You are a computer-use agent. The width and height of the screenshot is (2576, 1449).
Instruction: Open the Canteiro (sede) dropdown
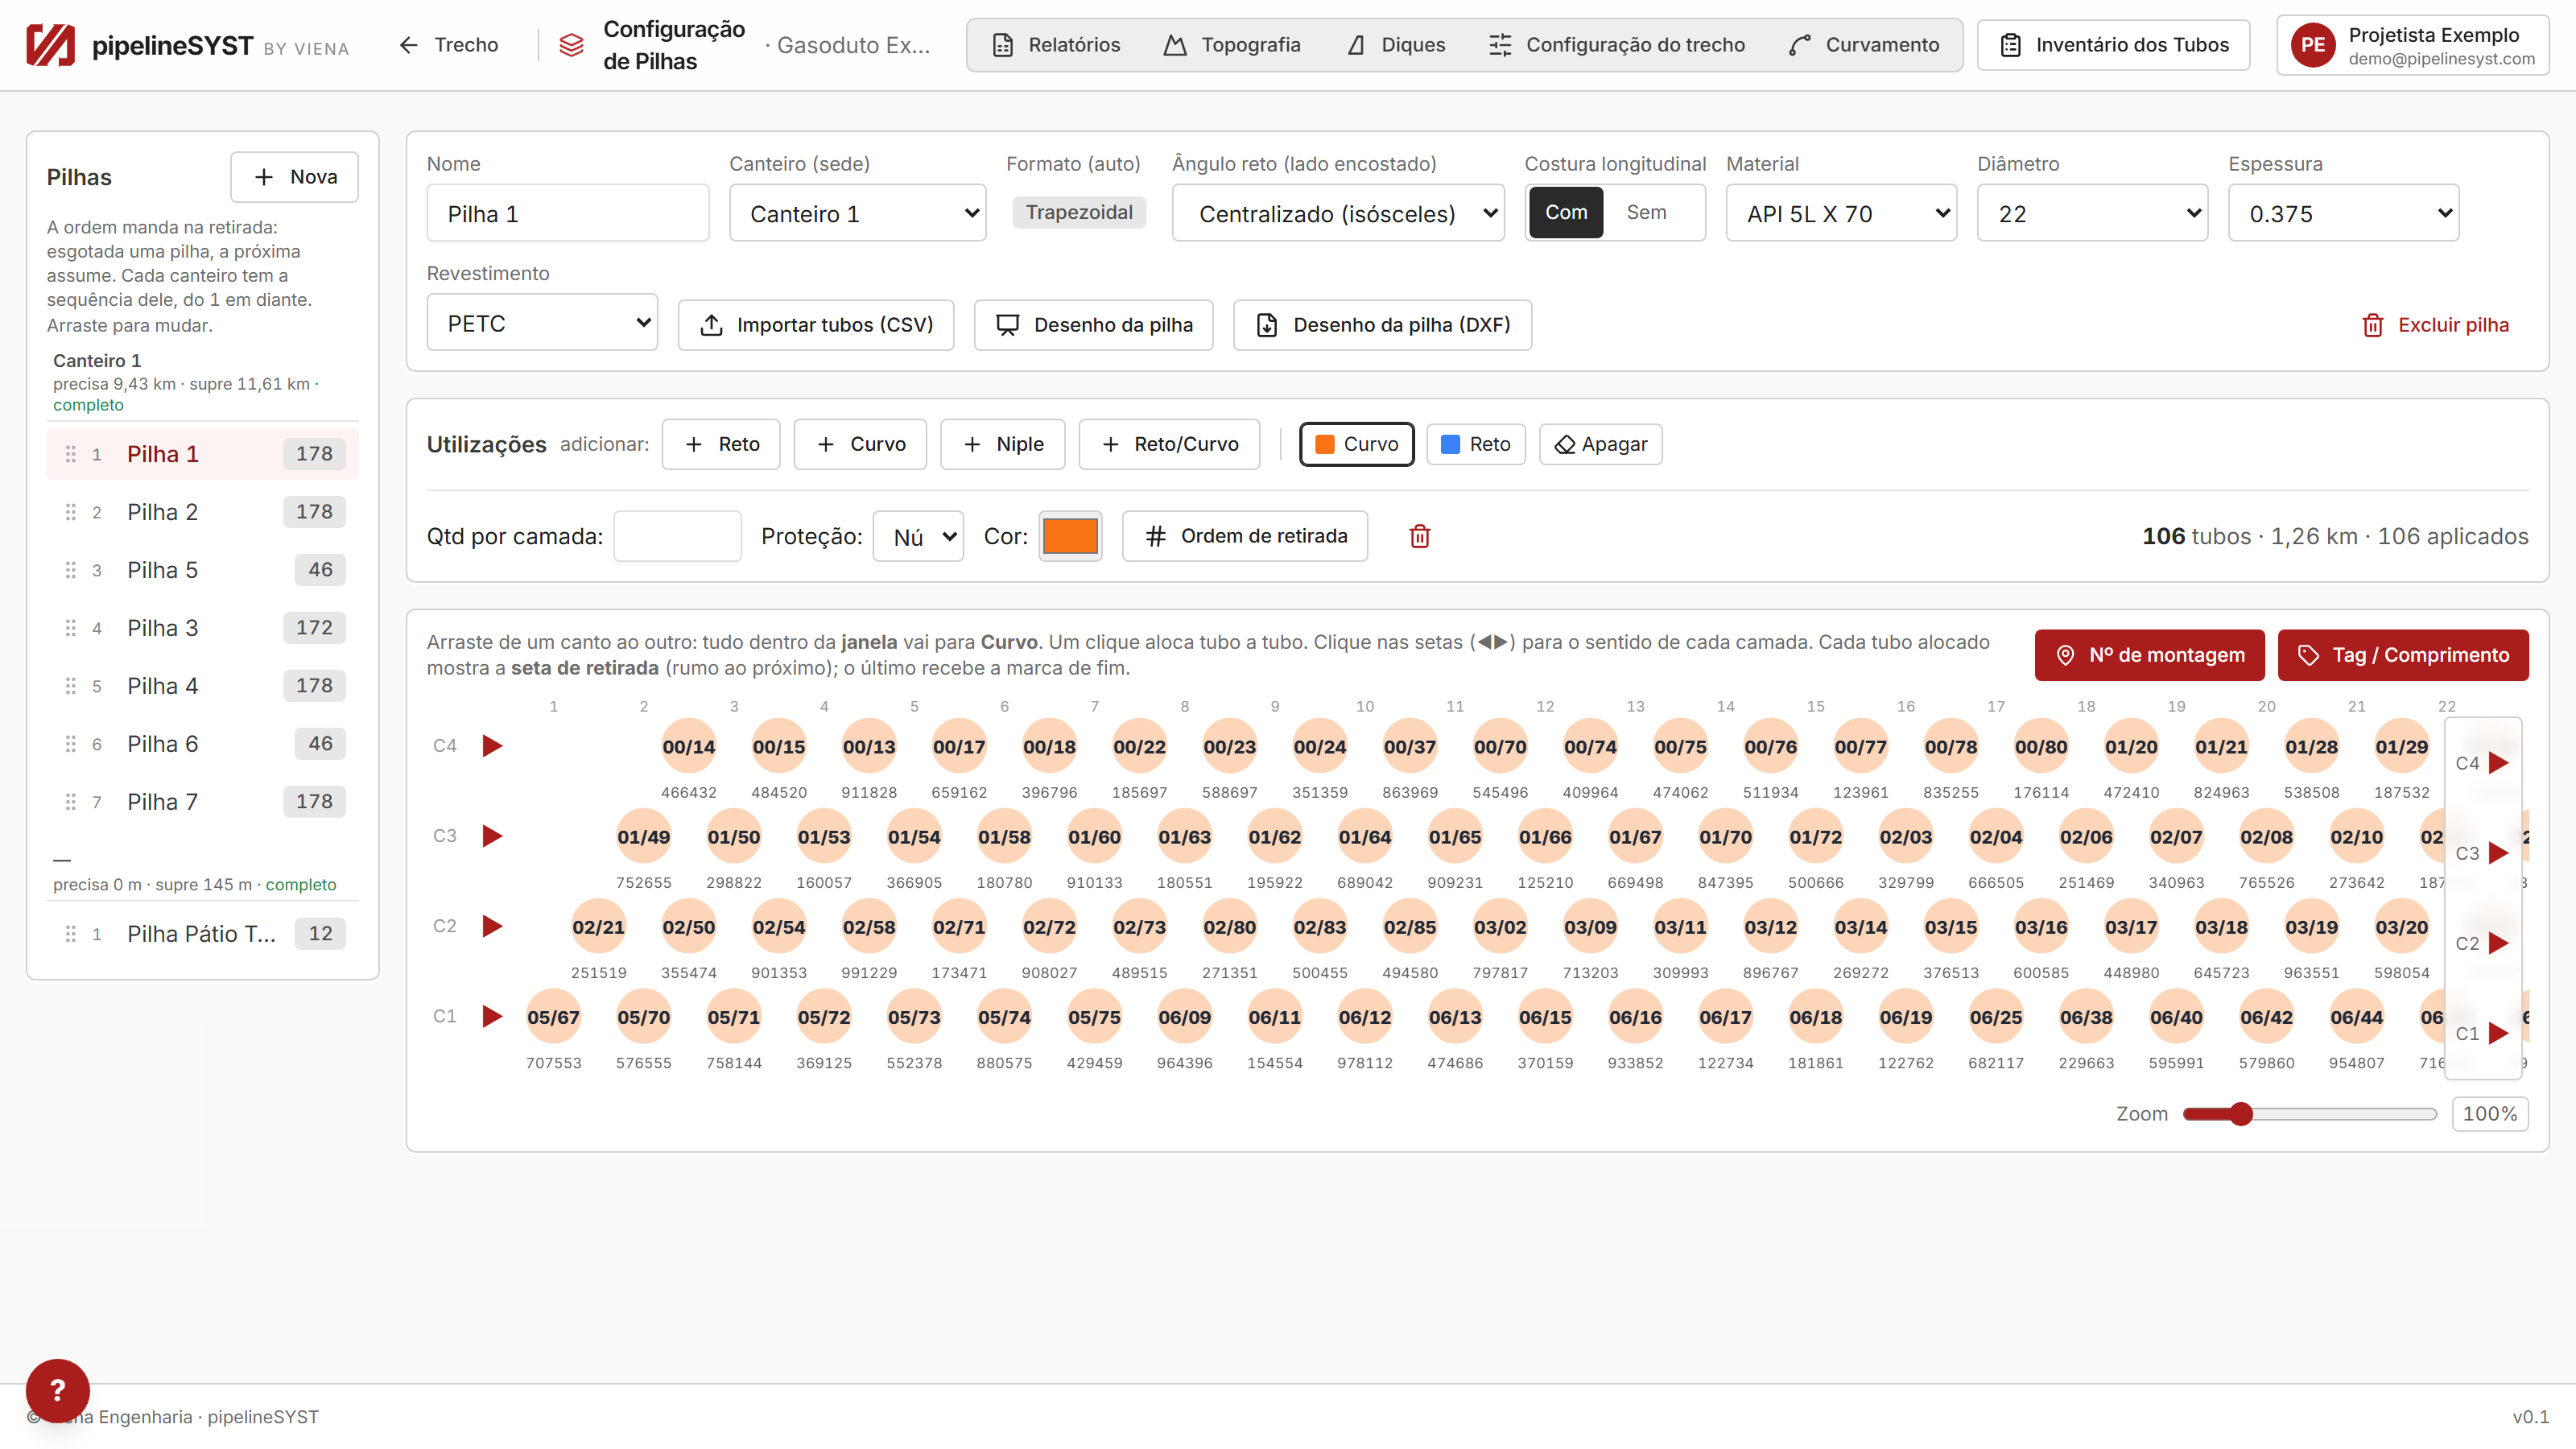point(858,213)
